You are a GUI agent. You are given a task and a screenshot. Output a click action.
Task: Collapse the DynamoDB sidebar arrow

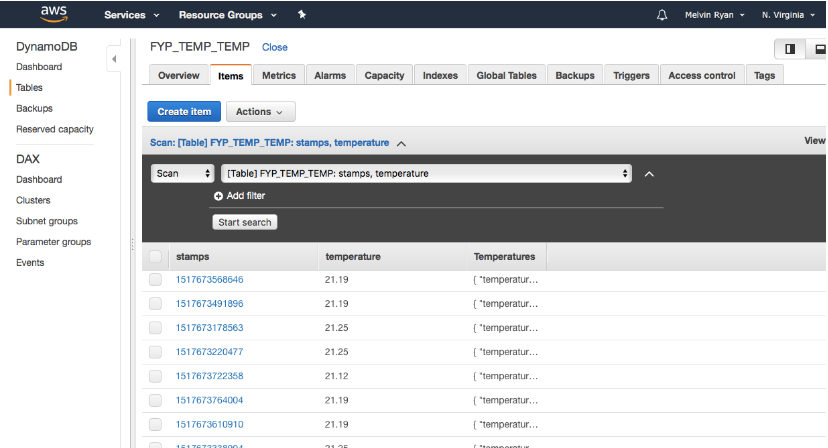click(114, 59)
